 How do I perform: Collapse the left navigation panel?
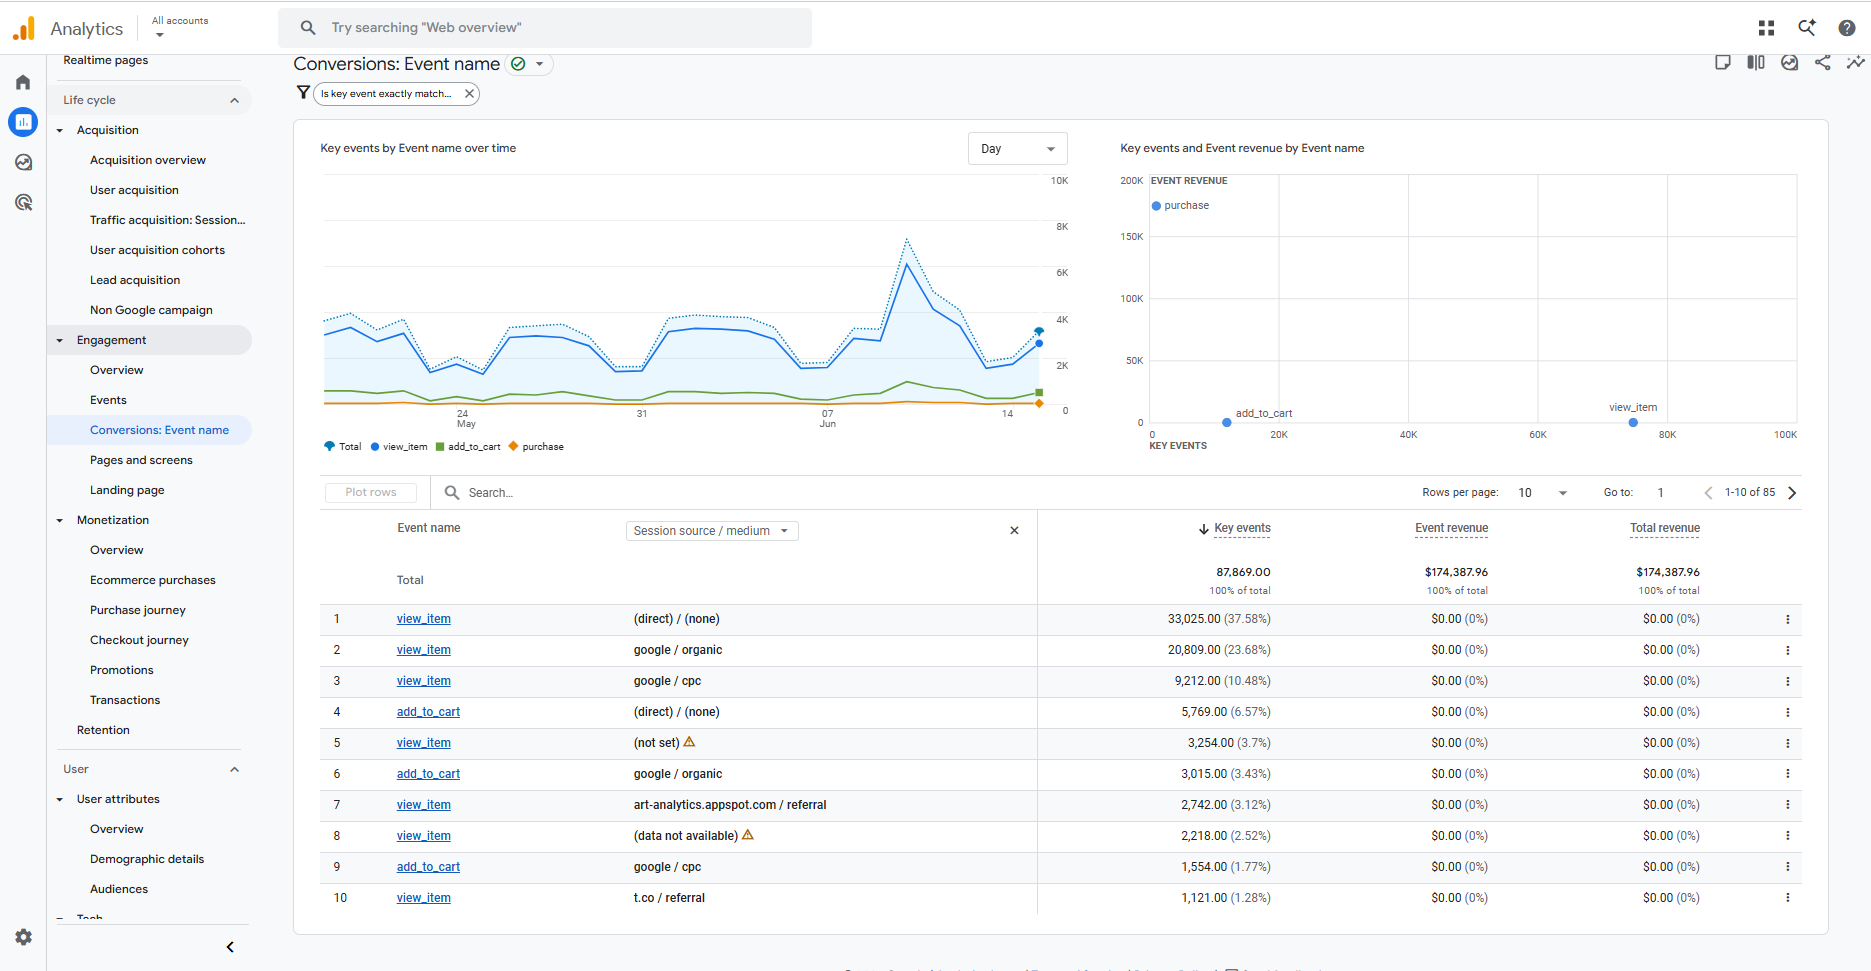pyautogui.click(x=230, y=947)
